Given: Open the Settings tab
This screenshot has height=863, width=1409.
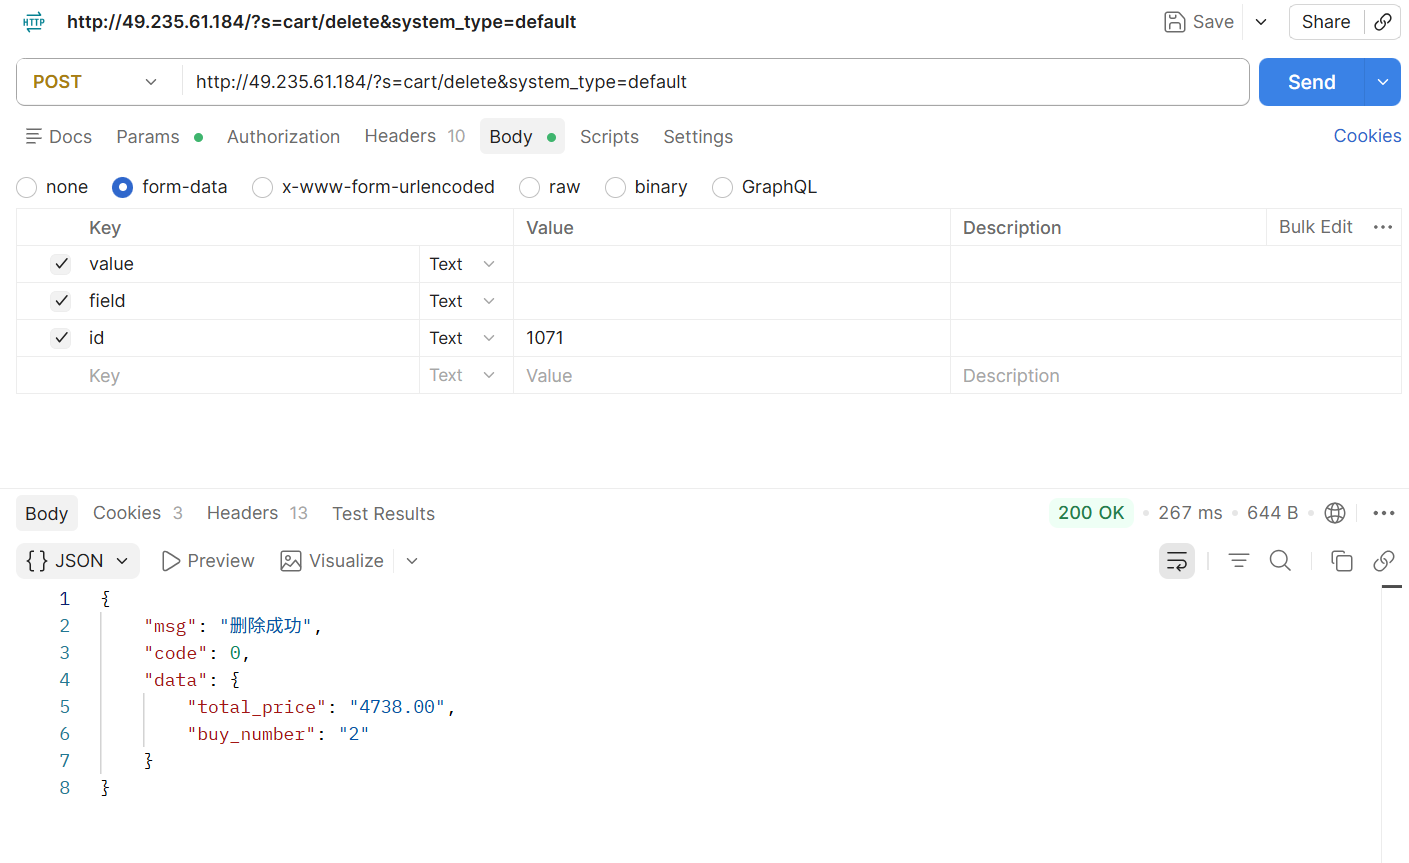Looking at the screenshot, I should pyautogui.click(x=698, y=137).
